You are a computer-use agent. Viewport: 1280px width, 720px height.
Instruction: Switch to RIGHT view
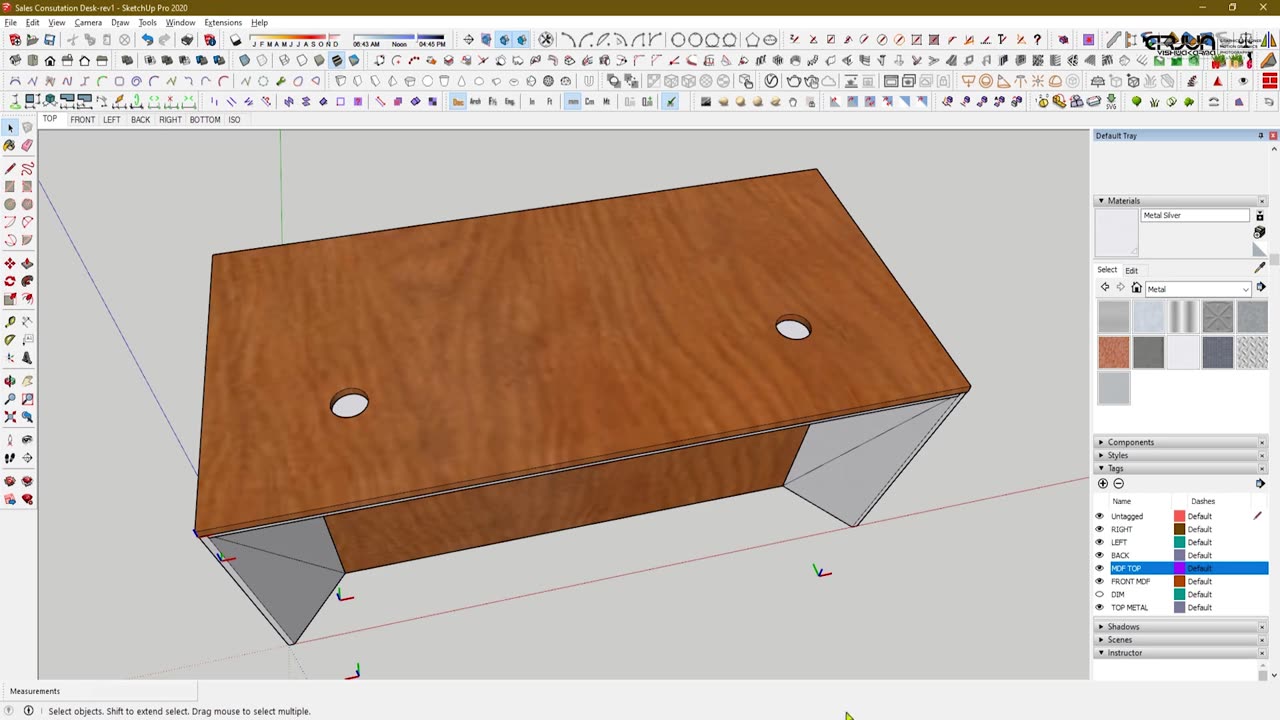[170, 119]
